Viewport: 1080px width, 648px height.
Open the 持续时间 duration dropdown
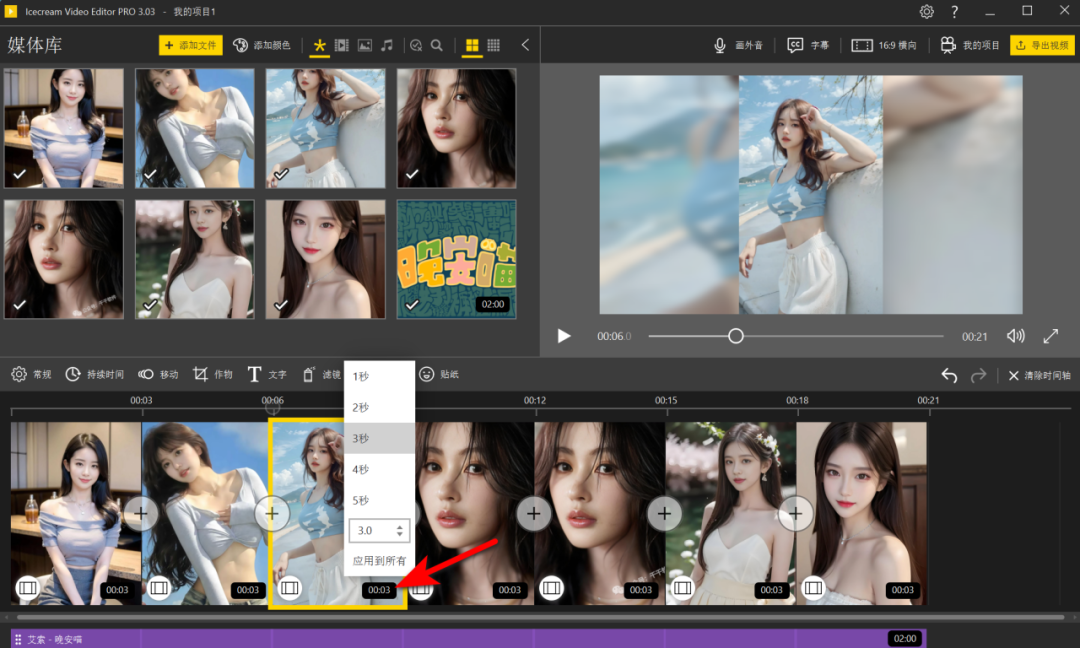94,374
